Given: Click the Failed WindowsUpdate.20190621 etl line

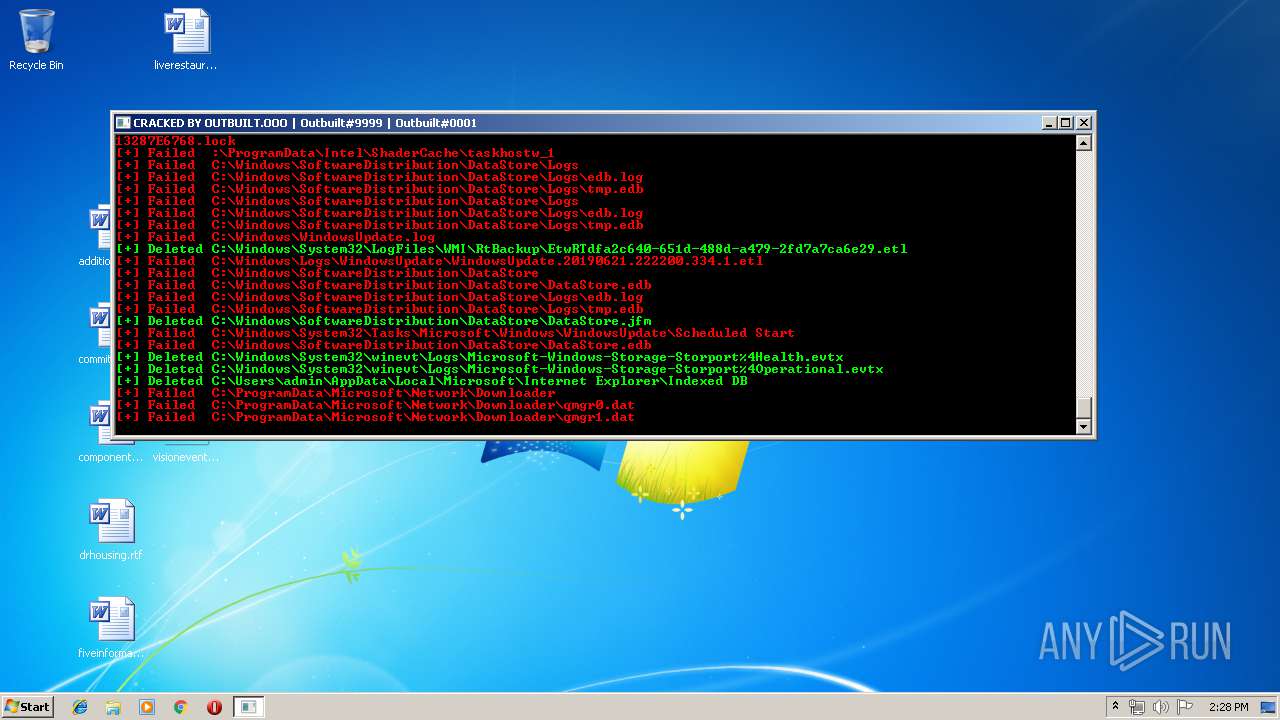Looking at the screenshot, I should click(x=439, y=261).
